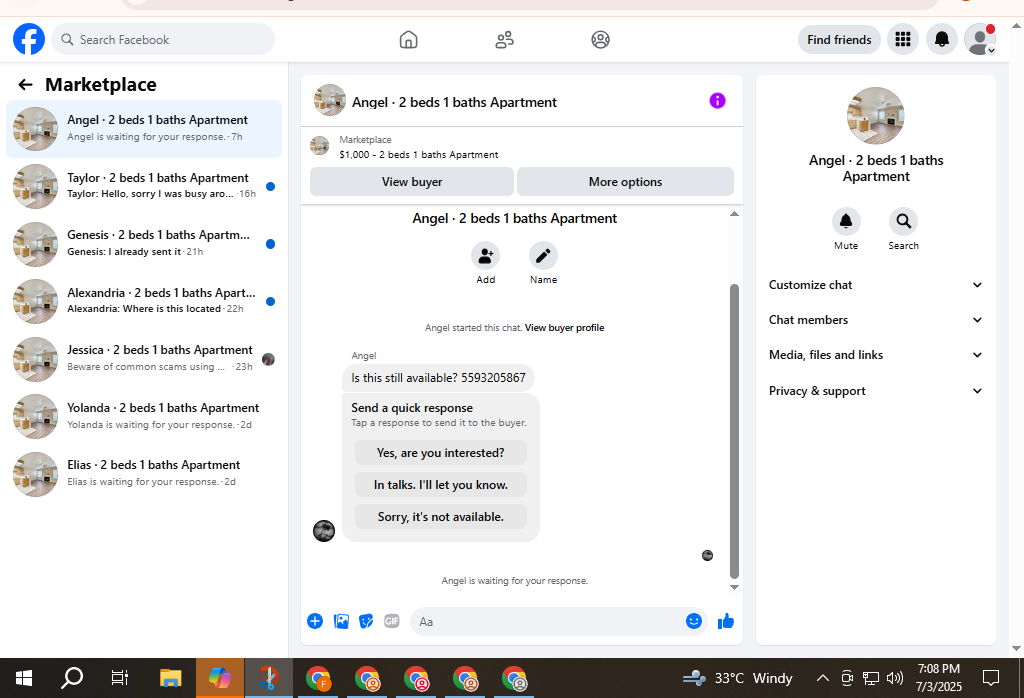Open Angel's conversation in the list

(144, 129)
